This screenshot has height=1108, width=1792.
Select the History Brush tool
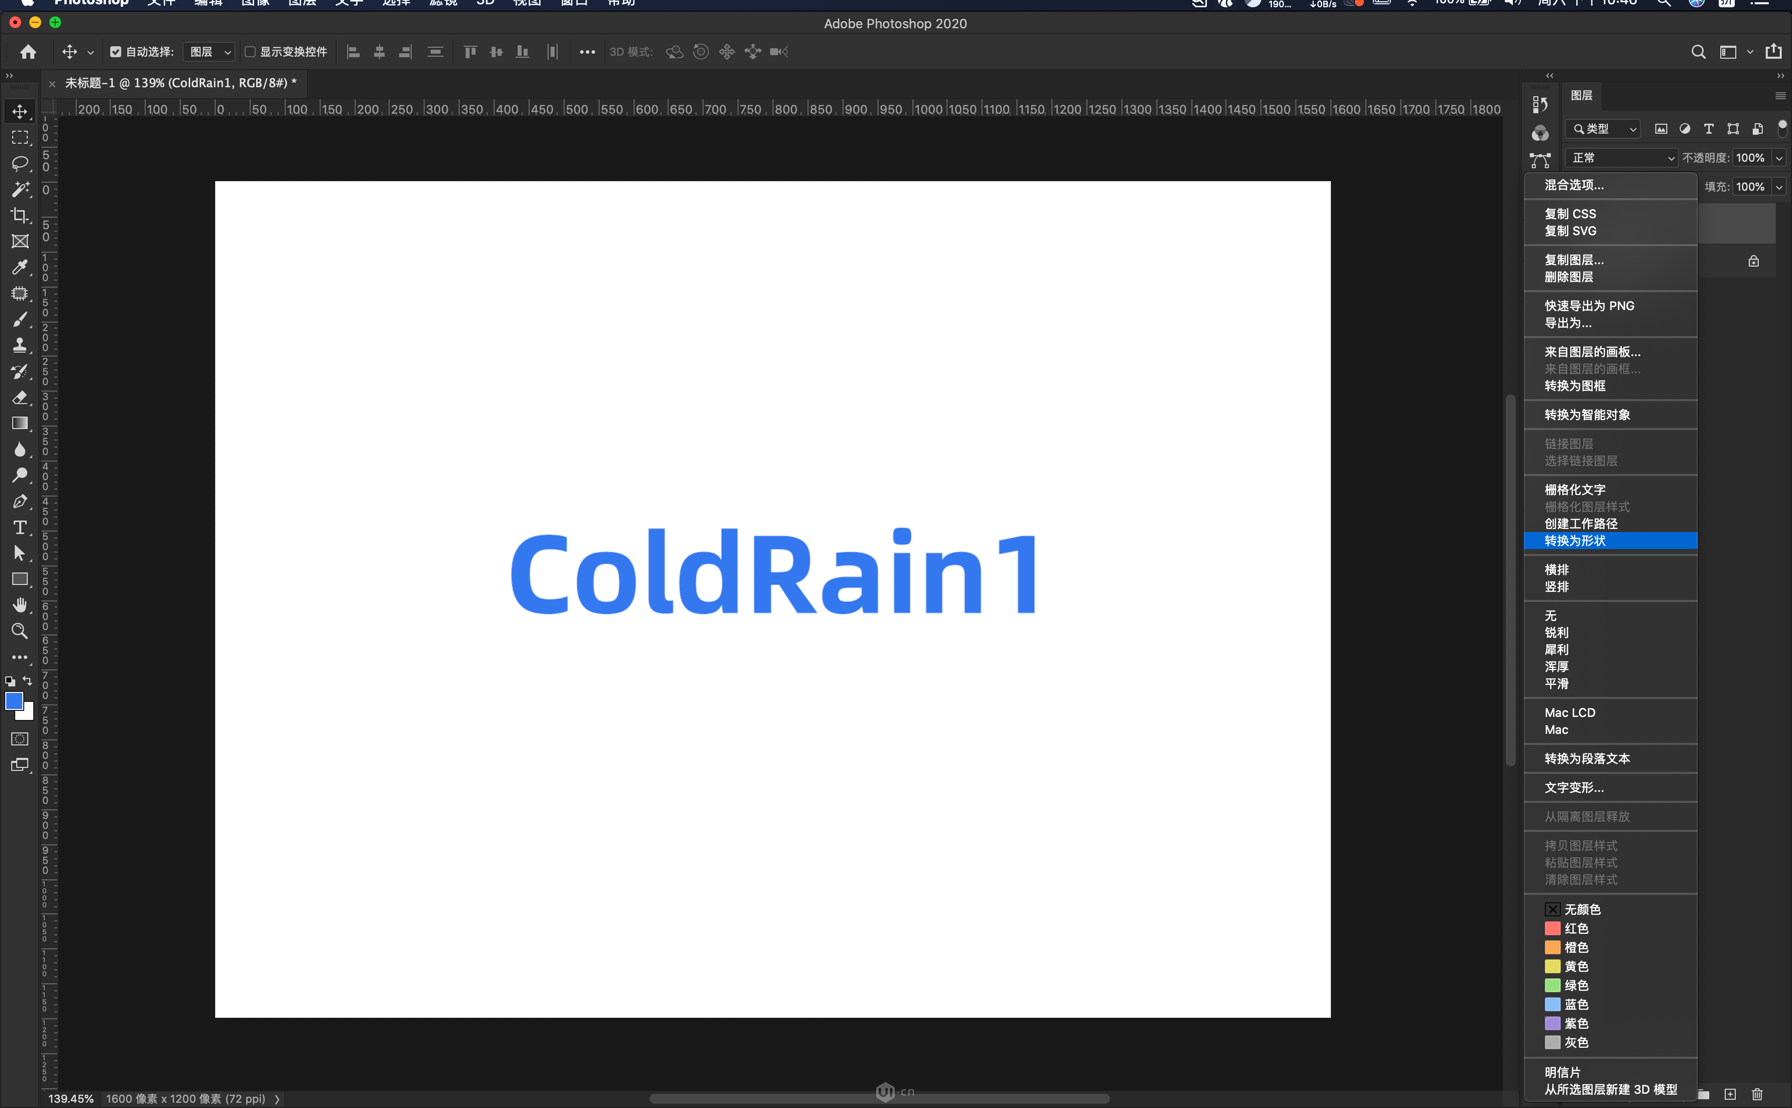pos(20,371)
